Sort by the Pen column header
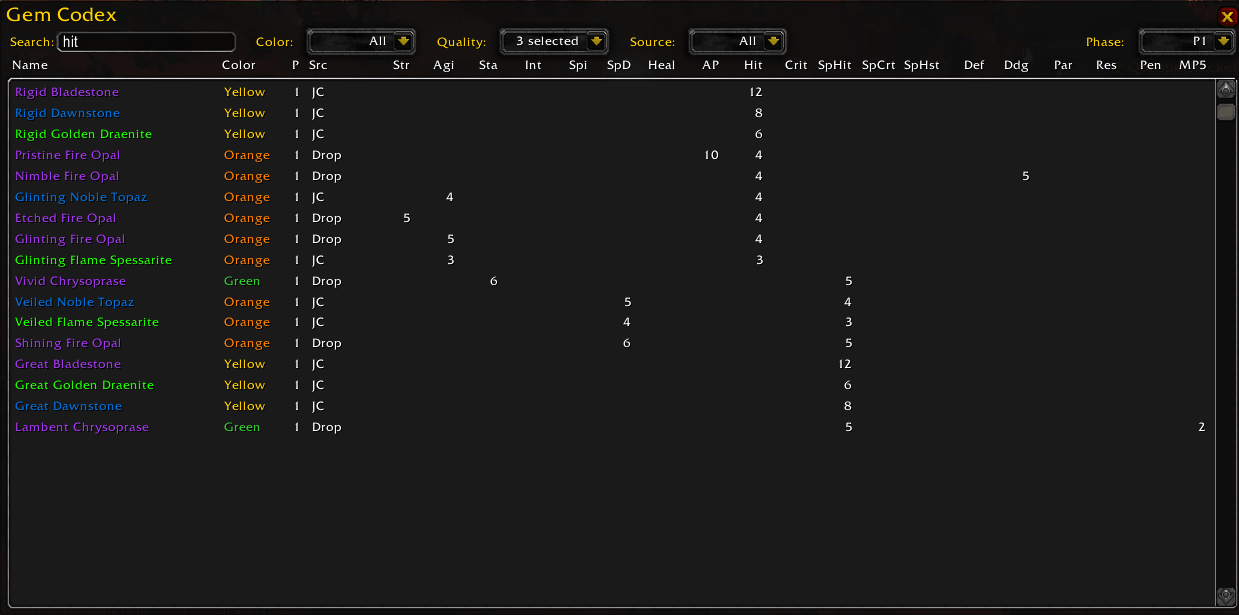Image resolution: width=1239 pixels, height=615 pixels. coord(1150,65)
